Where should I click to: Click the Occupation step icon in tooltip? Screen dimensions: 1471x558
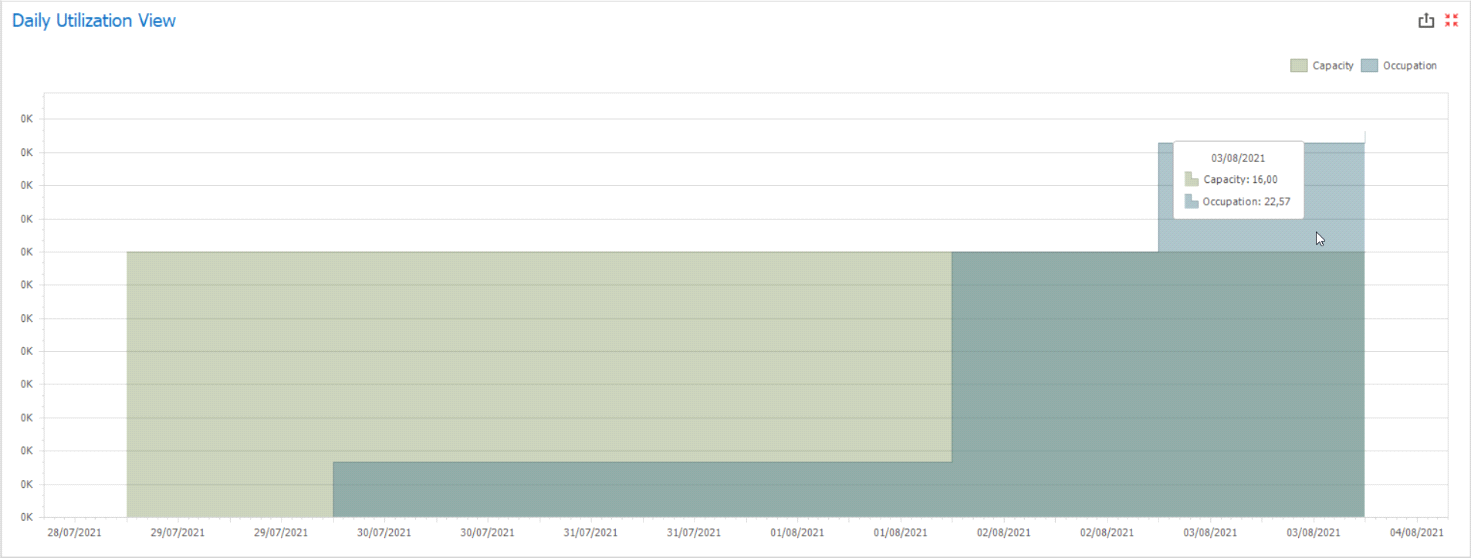[x=1191, y=201]
